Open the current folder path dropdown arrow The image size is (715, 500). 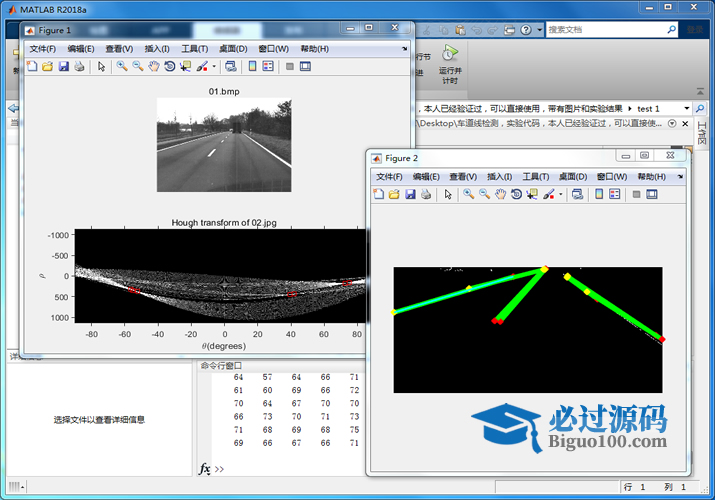(x=687, y=108)
